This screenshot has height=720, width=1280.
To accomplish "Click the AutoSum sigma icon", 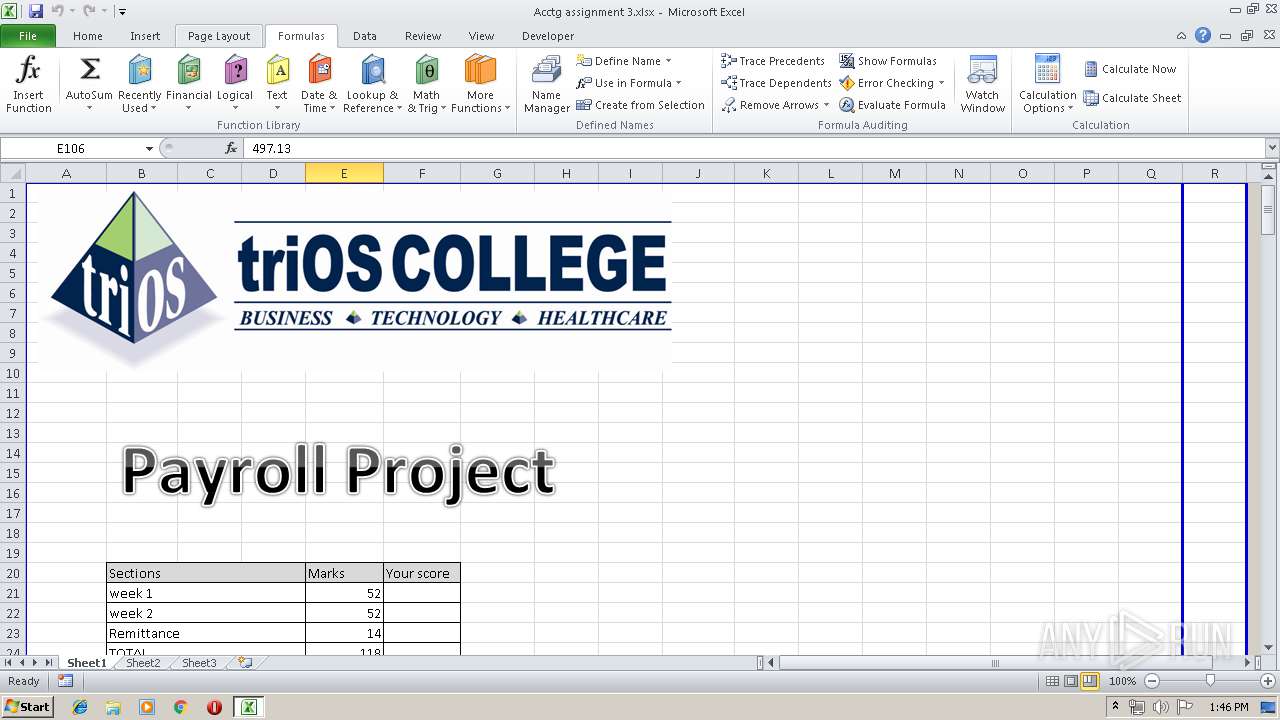I will [89, 70].
